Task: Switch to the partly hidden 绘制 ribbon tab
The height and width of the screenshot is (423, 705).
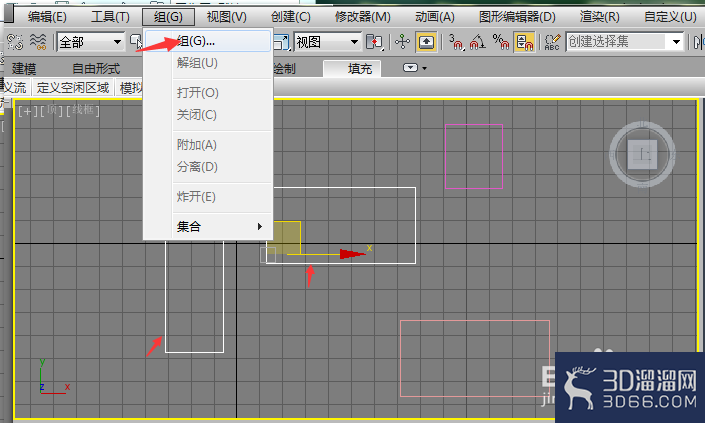Action: pyautogui.click(x=284, y=69)
